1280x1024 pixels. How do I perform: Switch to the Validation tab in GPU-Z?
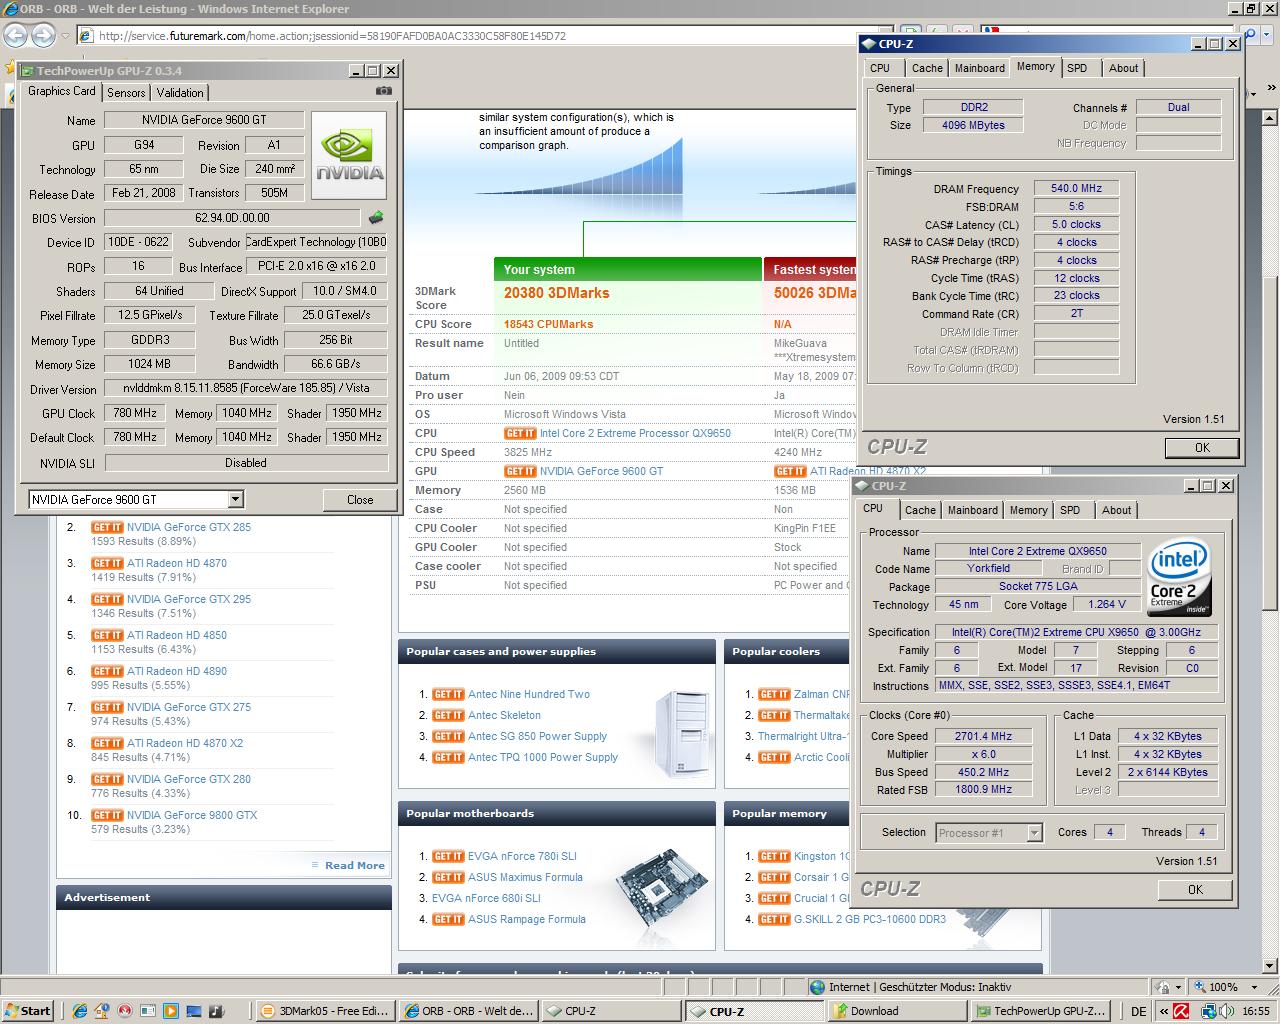(x=180, y=92)
